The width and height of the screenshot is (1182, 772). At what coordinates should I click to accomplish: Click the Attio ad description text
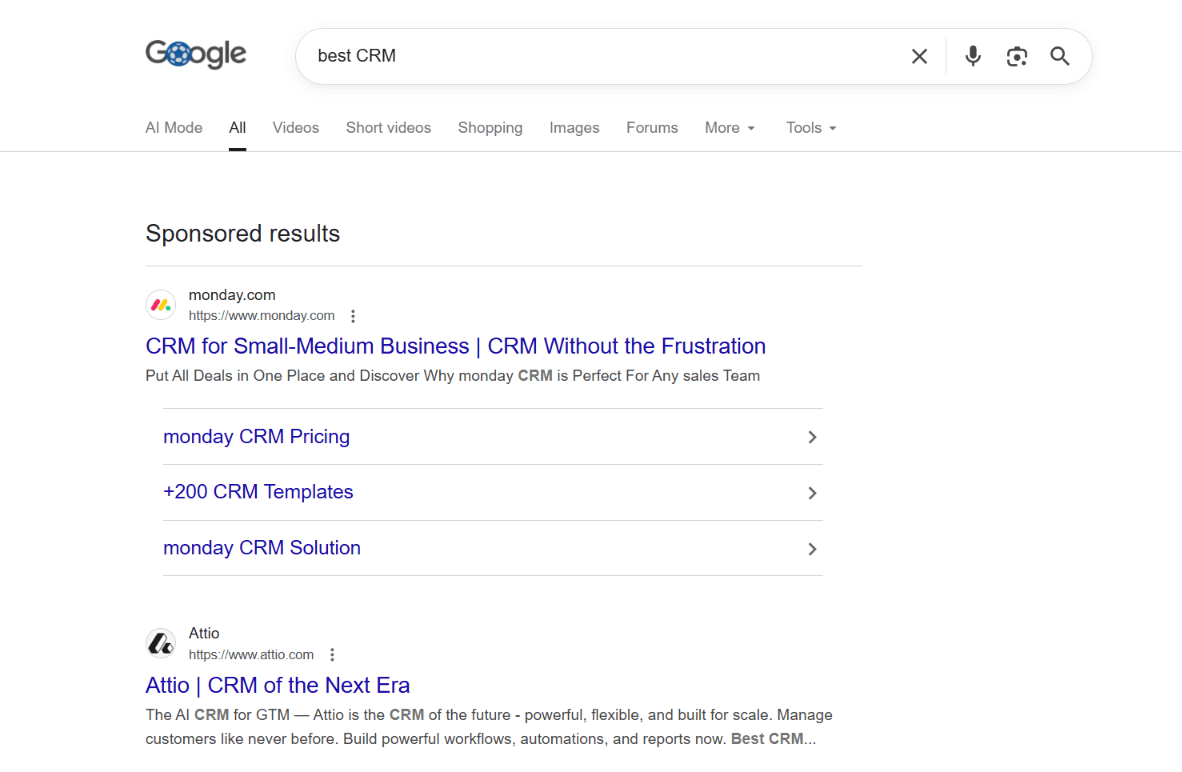(489, 727)
